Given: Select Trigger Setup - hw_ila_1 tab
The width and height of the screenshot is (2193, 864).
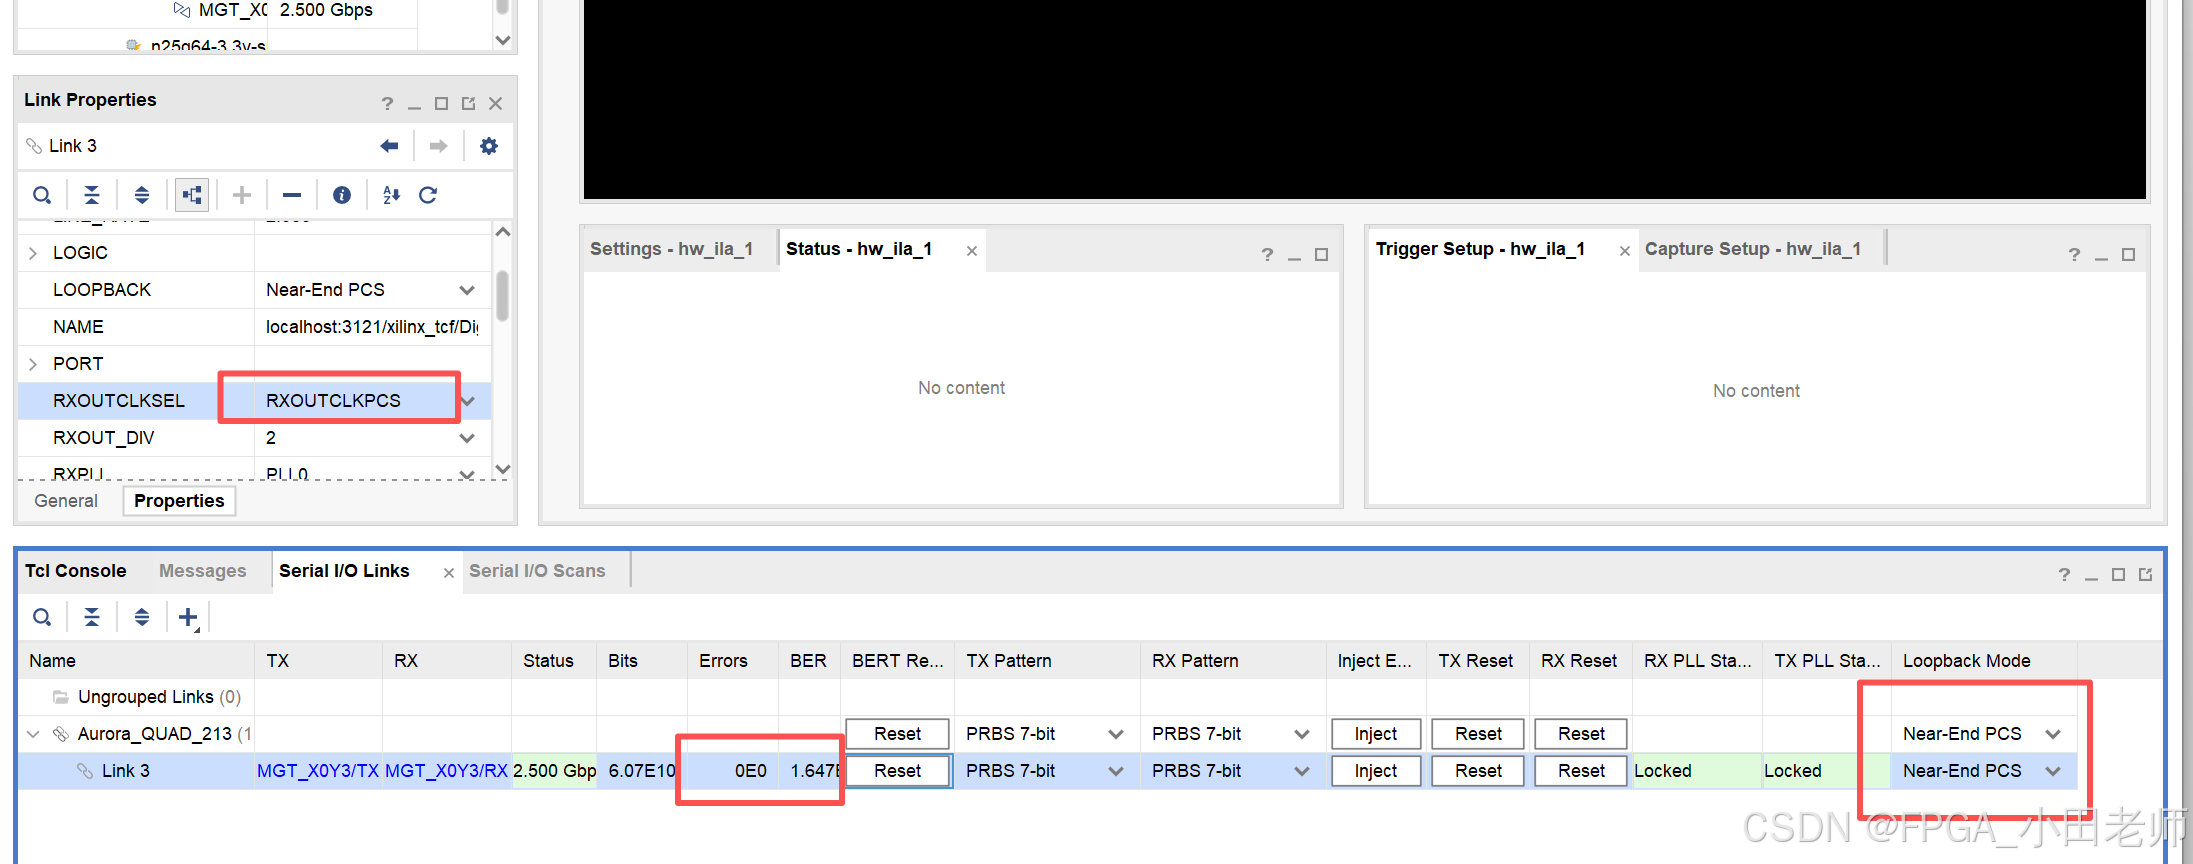Looking at the screenshot, I should [1480, 249].
